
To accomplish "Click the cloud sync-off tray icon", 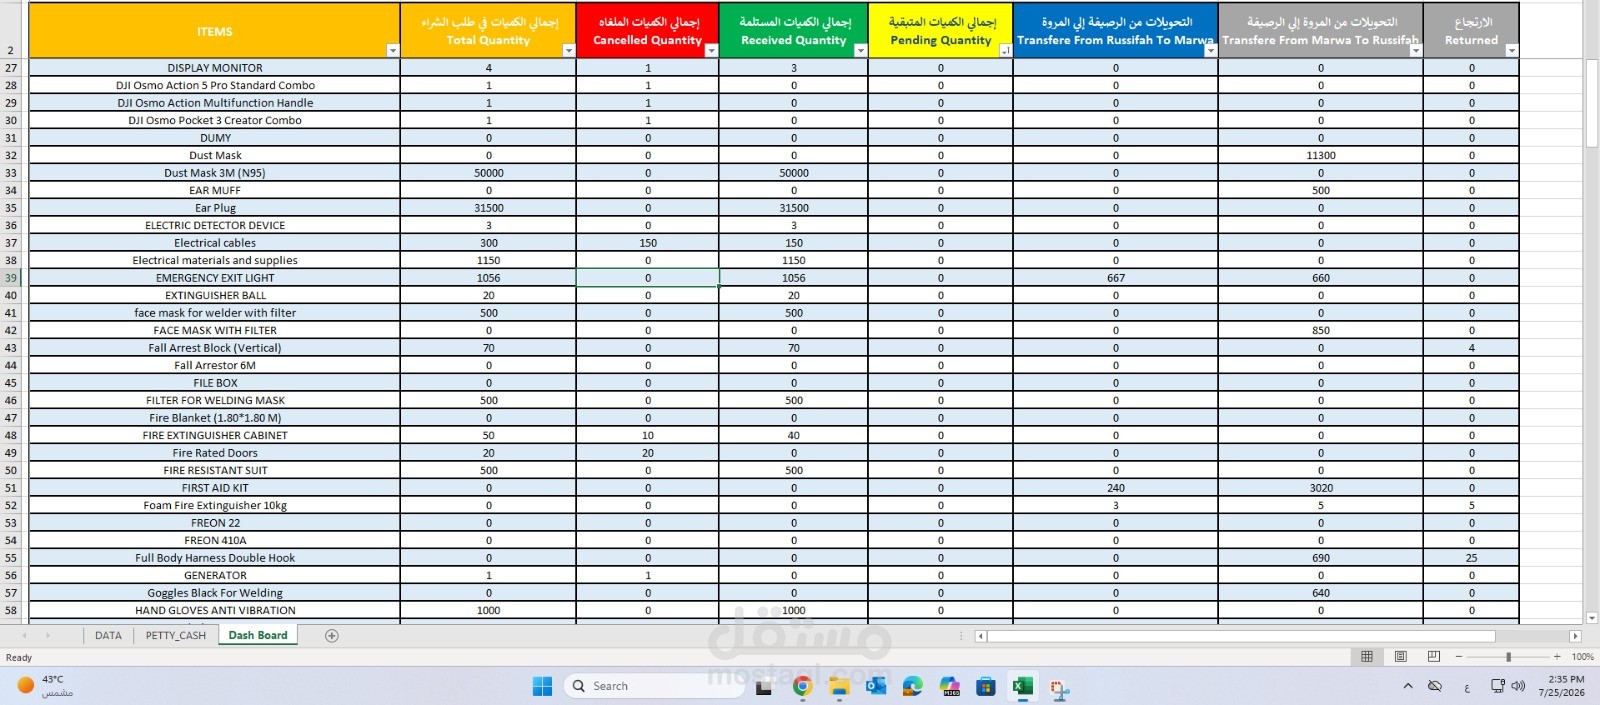I will [x=1435, y=686].
